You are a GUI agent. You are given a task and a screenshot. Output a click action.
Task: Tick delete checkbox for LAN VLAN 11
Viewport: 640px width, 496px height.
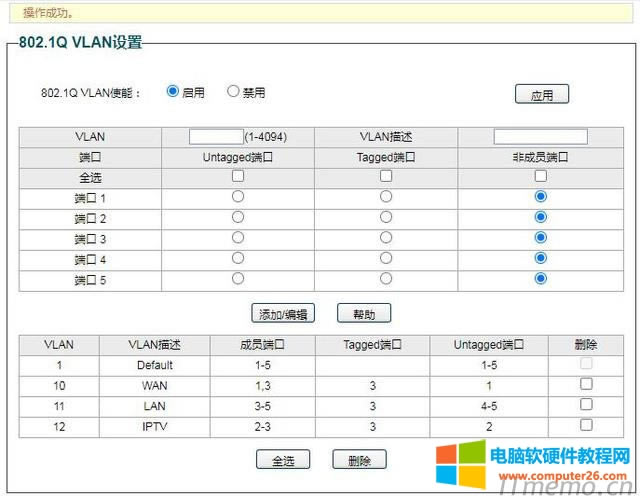click(586, 404)
